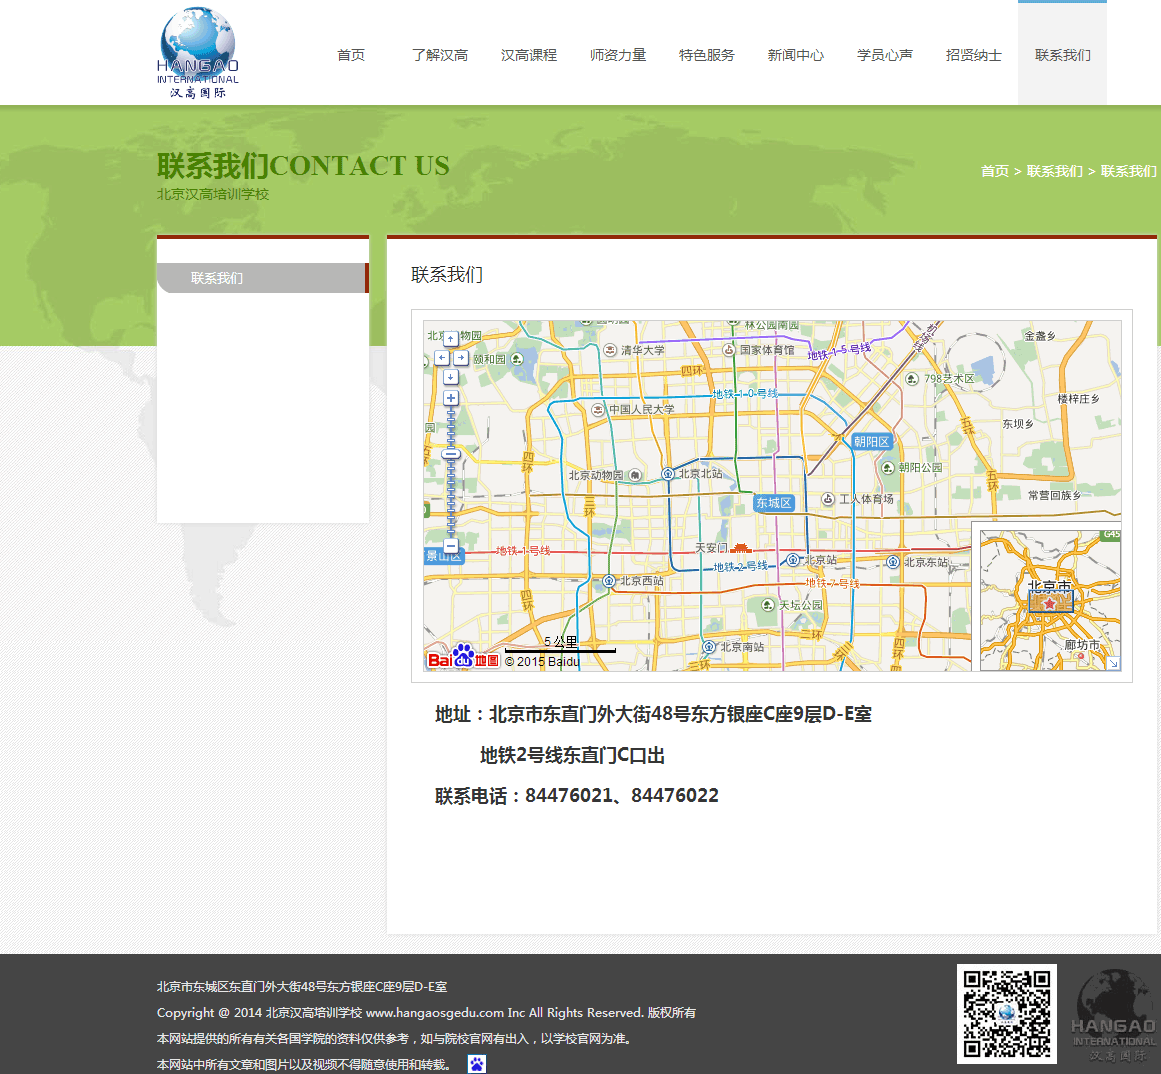Click the 东坝乡 label on the map
1161x1074 pixels.
1017,424
